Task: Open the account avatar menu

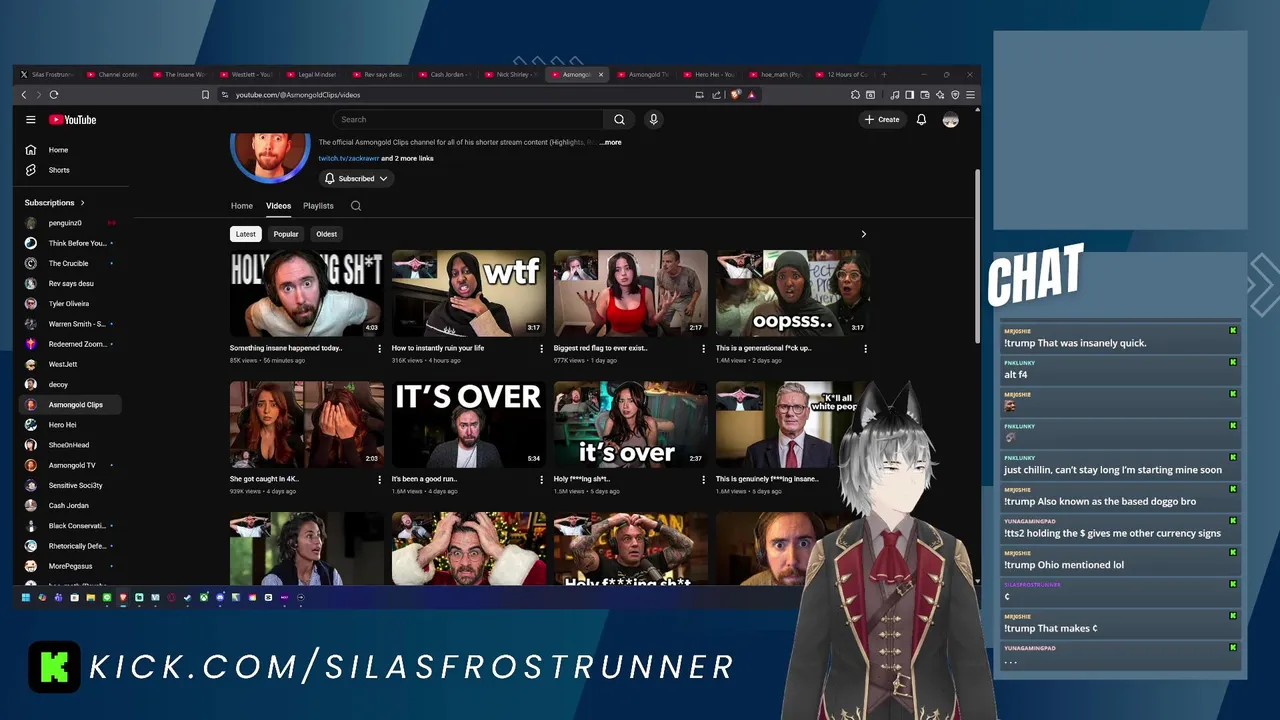Action: pyautogui.click(x=950, y=119)
